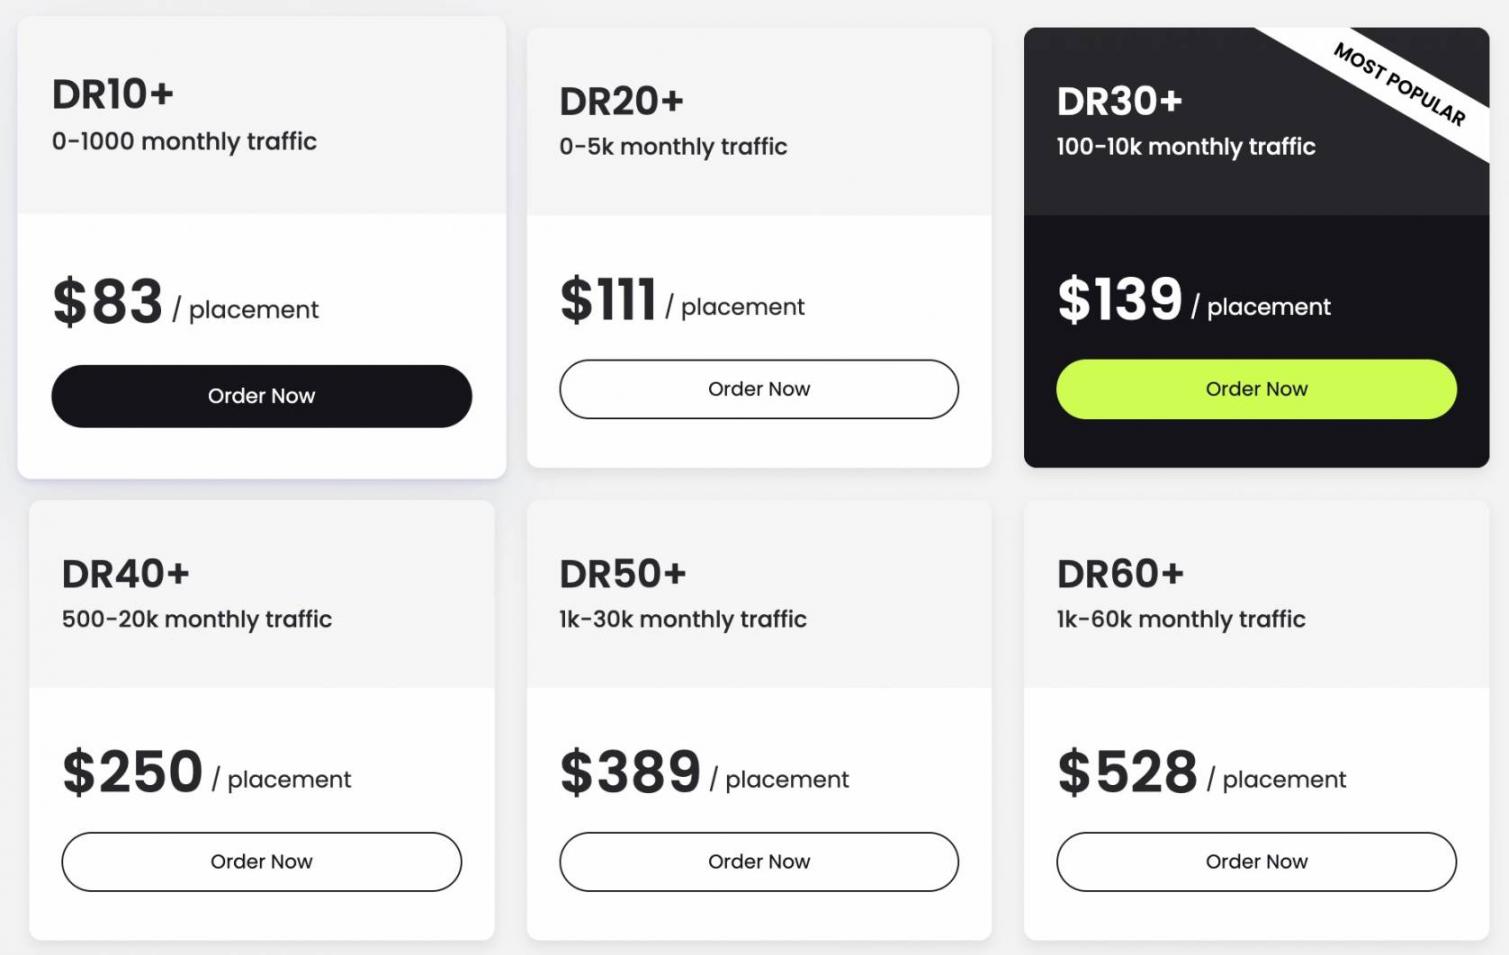1509x955 pixels.
Task: Click Order Now under the $389 price
Action: click(x=758, y=862)
